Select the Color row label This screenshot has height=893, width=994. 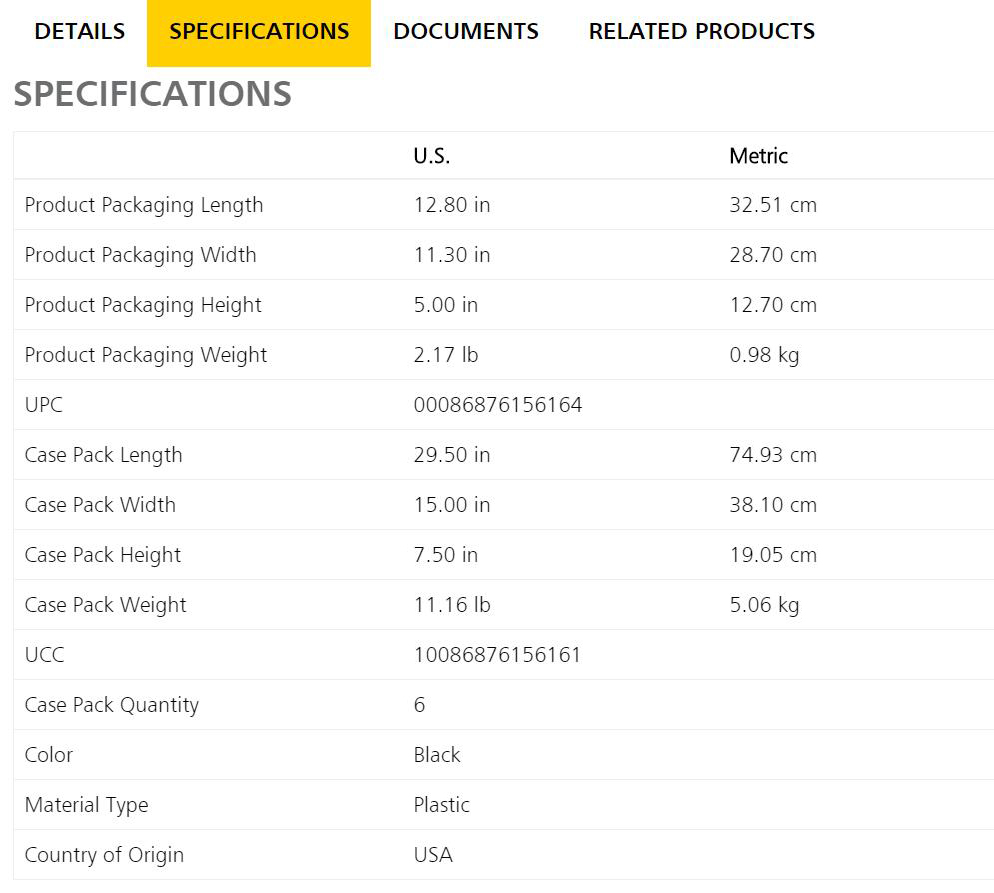pyautogui.click(x=49, y=755)
